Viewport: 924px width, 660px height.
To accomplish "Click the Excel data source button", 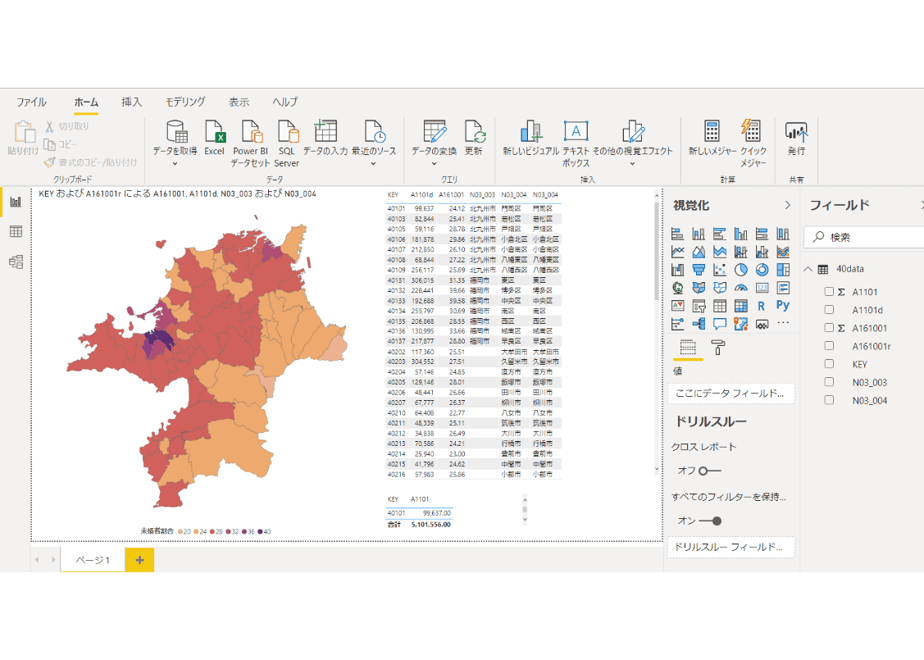I will 214,138.
